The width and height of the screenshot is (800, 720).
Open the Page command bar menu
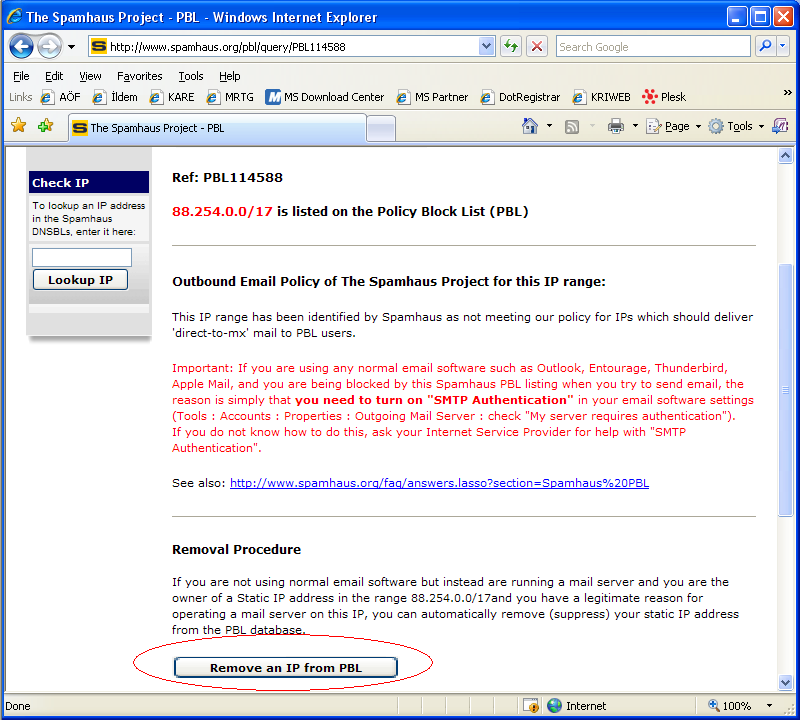pos(673,126)
